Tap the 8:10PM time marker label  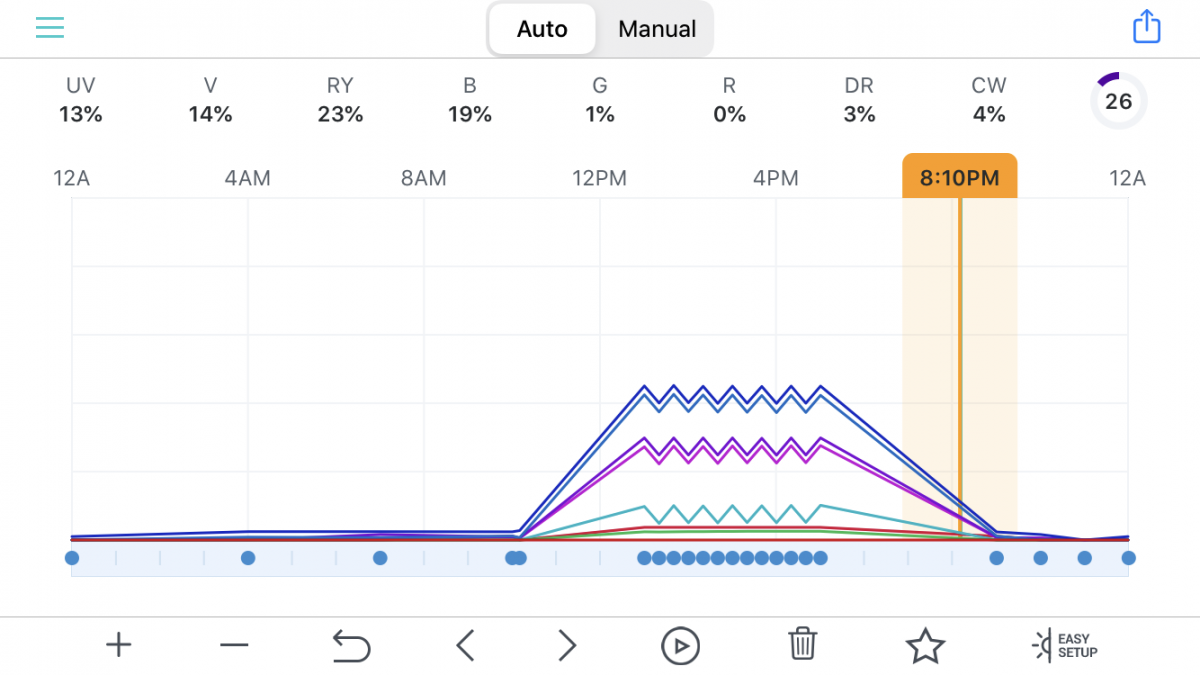959,180
